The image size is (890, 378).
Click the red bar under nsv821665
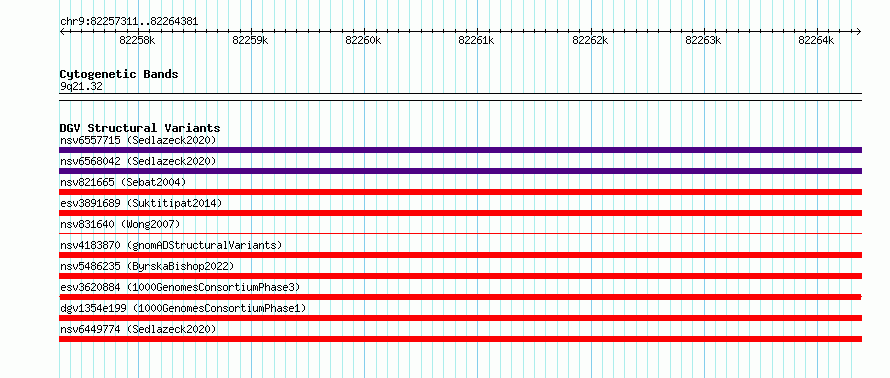(460, 192)
